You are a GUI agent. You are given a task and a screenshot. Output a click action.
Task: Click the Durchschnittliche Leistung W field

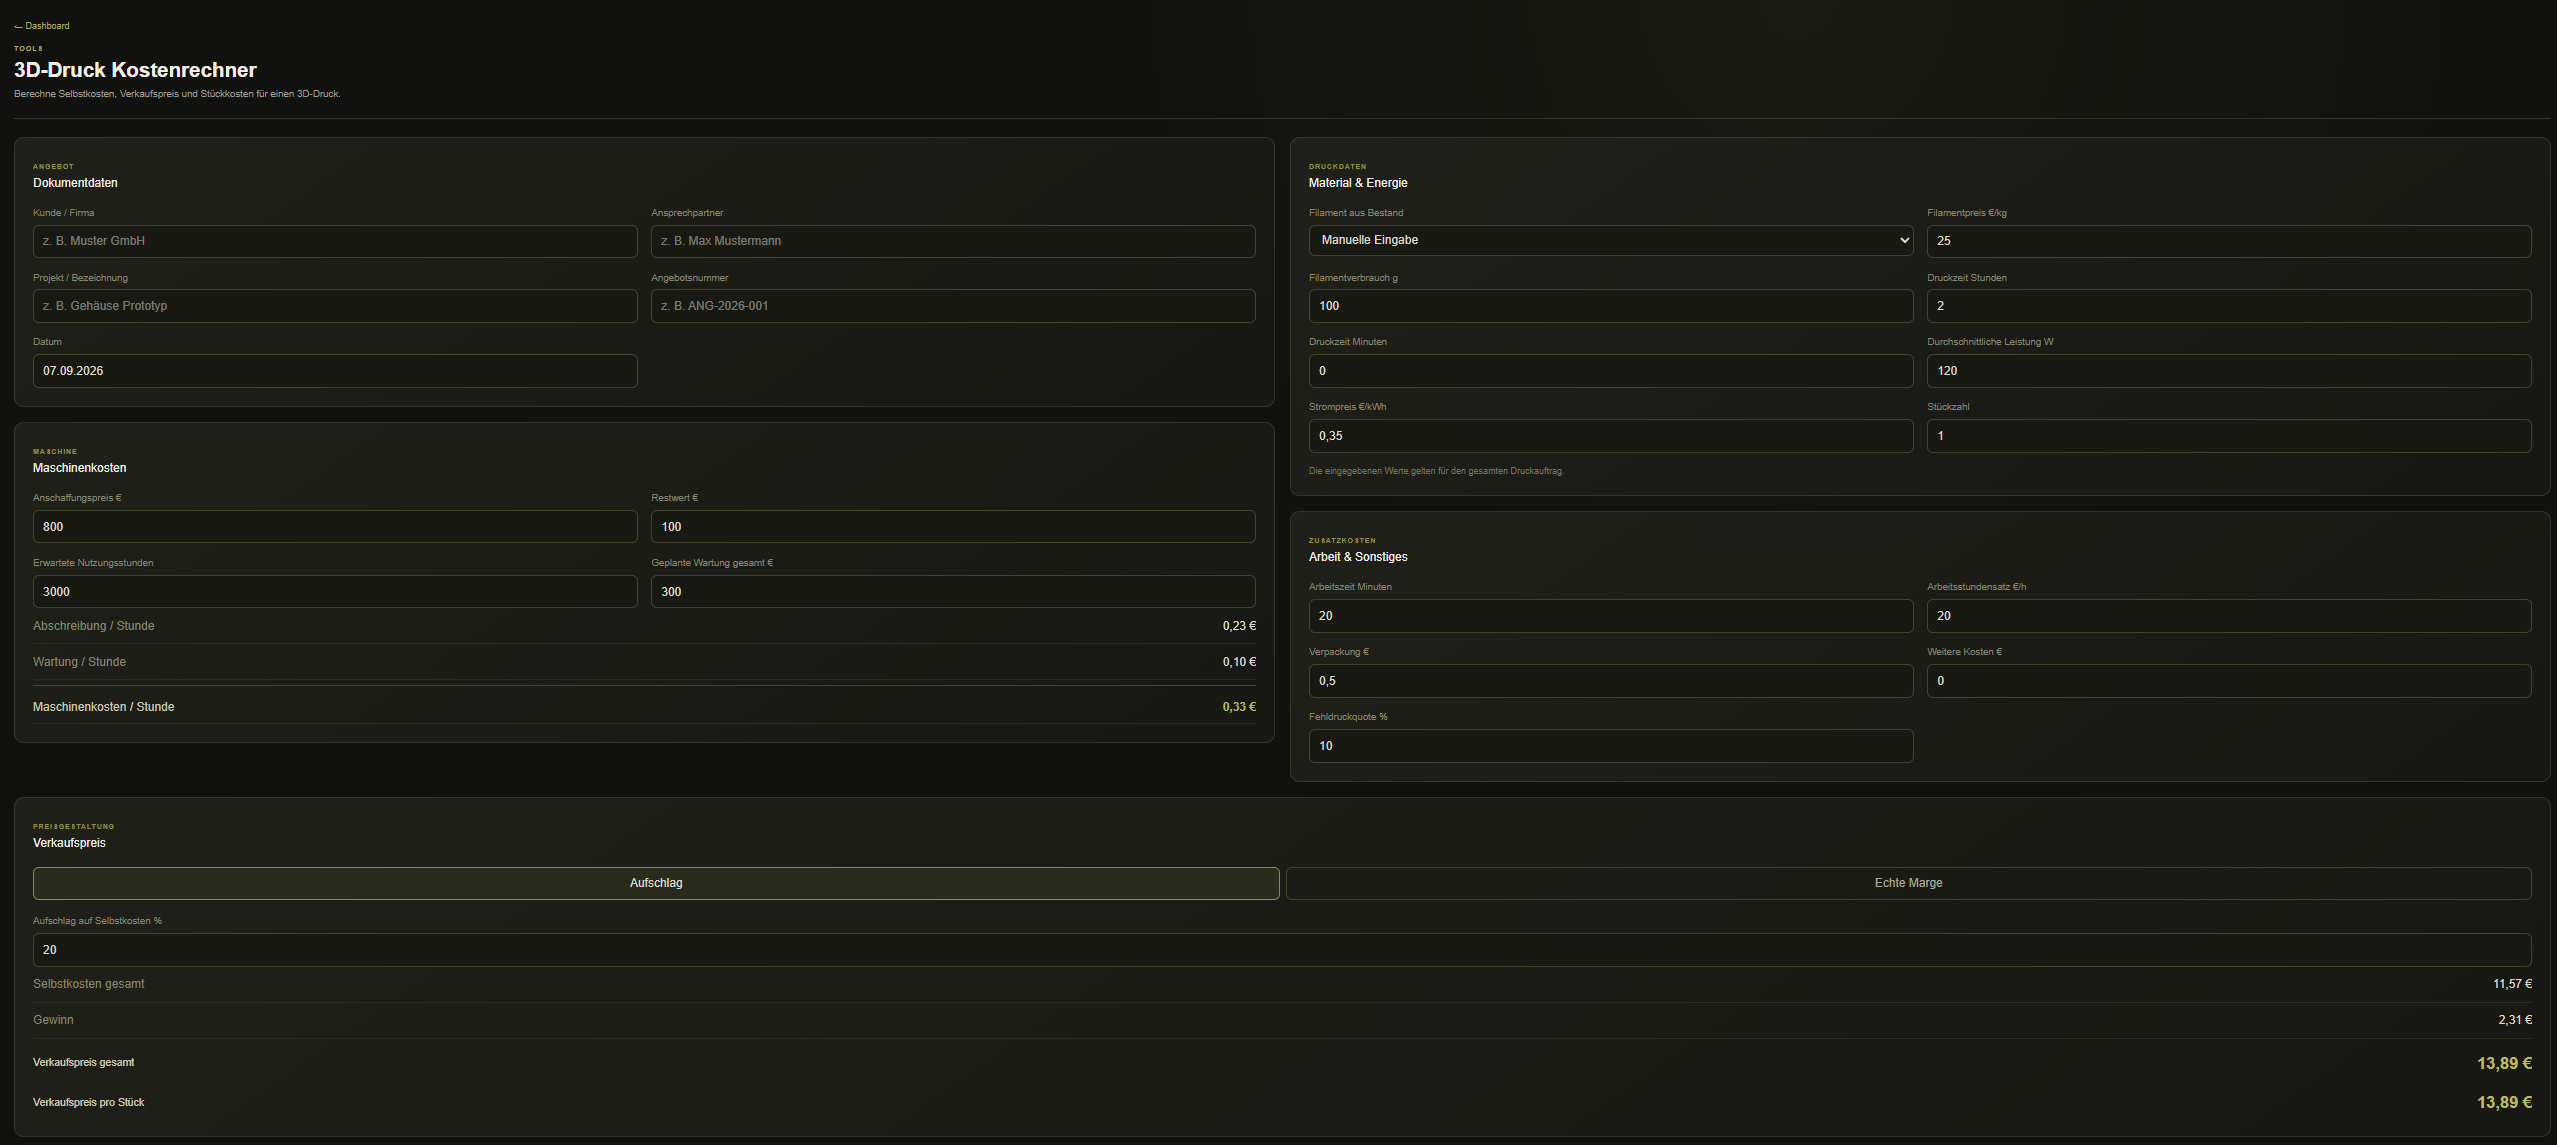(2229, 371)
